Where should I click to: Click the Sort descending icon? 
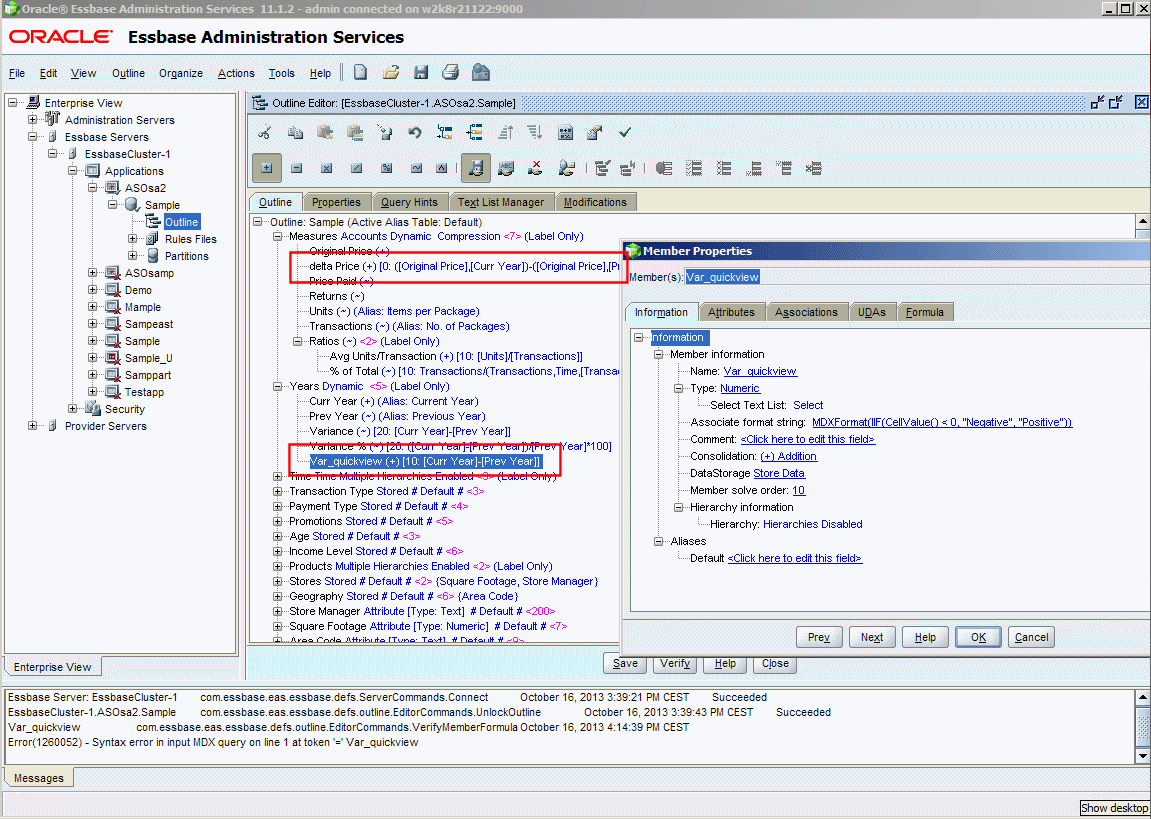click(535, 133)
